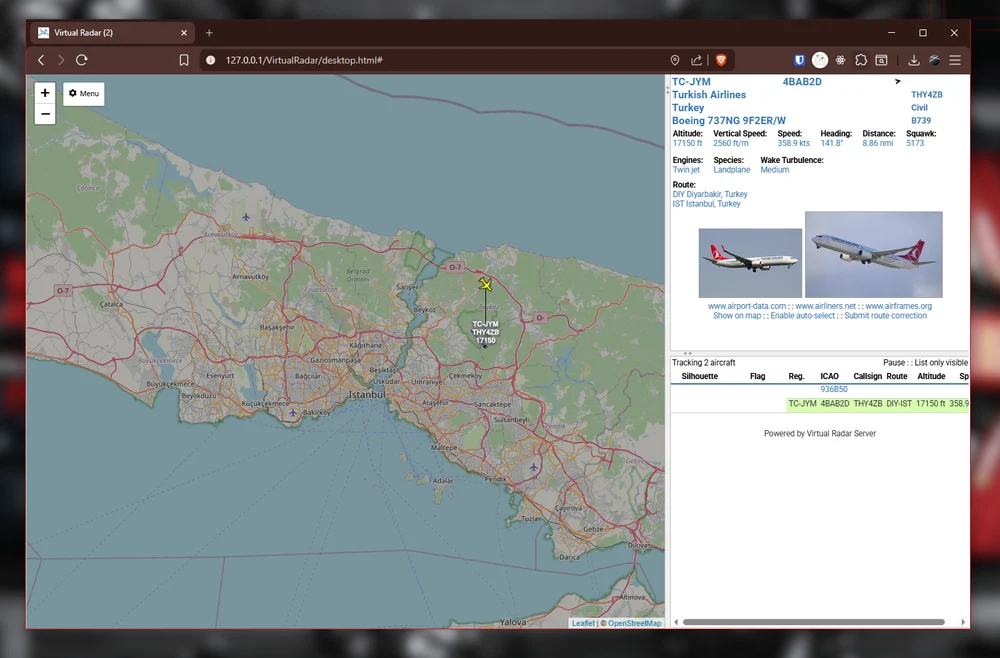This screenshot has width=1000, height=658.
Task: Click Submit route correction link
Action: [885, 316]
